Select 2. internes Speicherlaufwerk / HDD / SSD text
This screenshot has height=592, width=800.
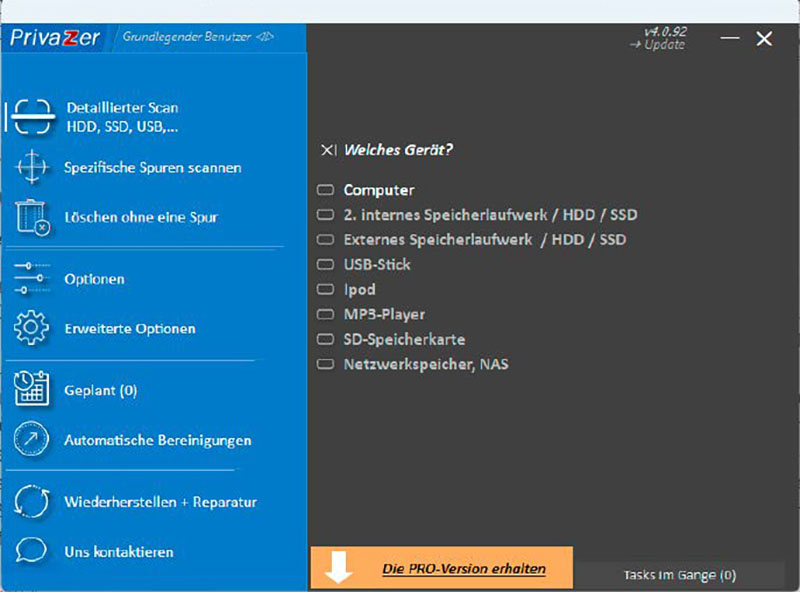point(490,215)
